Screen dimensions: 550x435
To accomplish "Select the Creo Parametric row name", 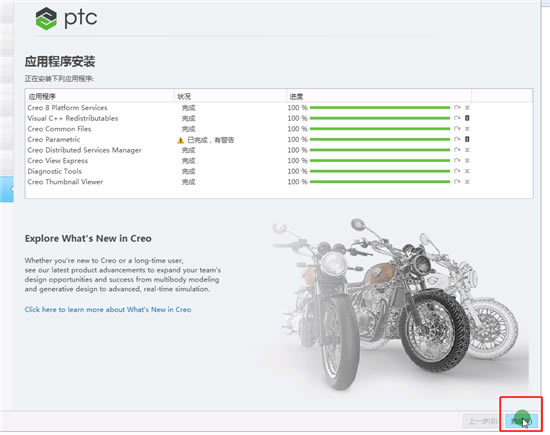I will click(54, 139).
